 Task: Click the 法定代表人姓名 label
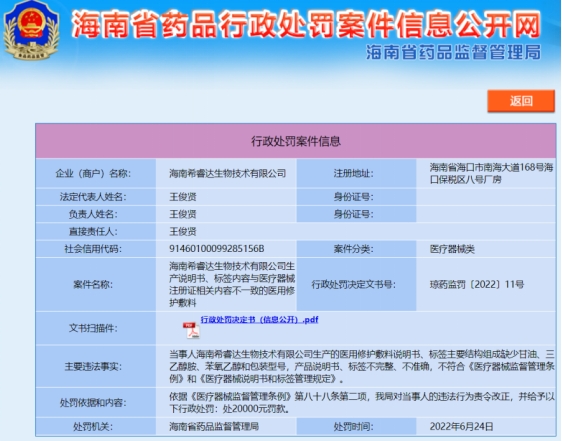(x=93, y=197)
